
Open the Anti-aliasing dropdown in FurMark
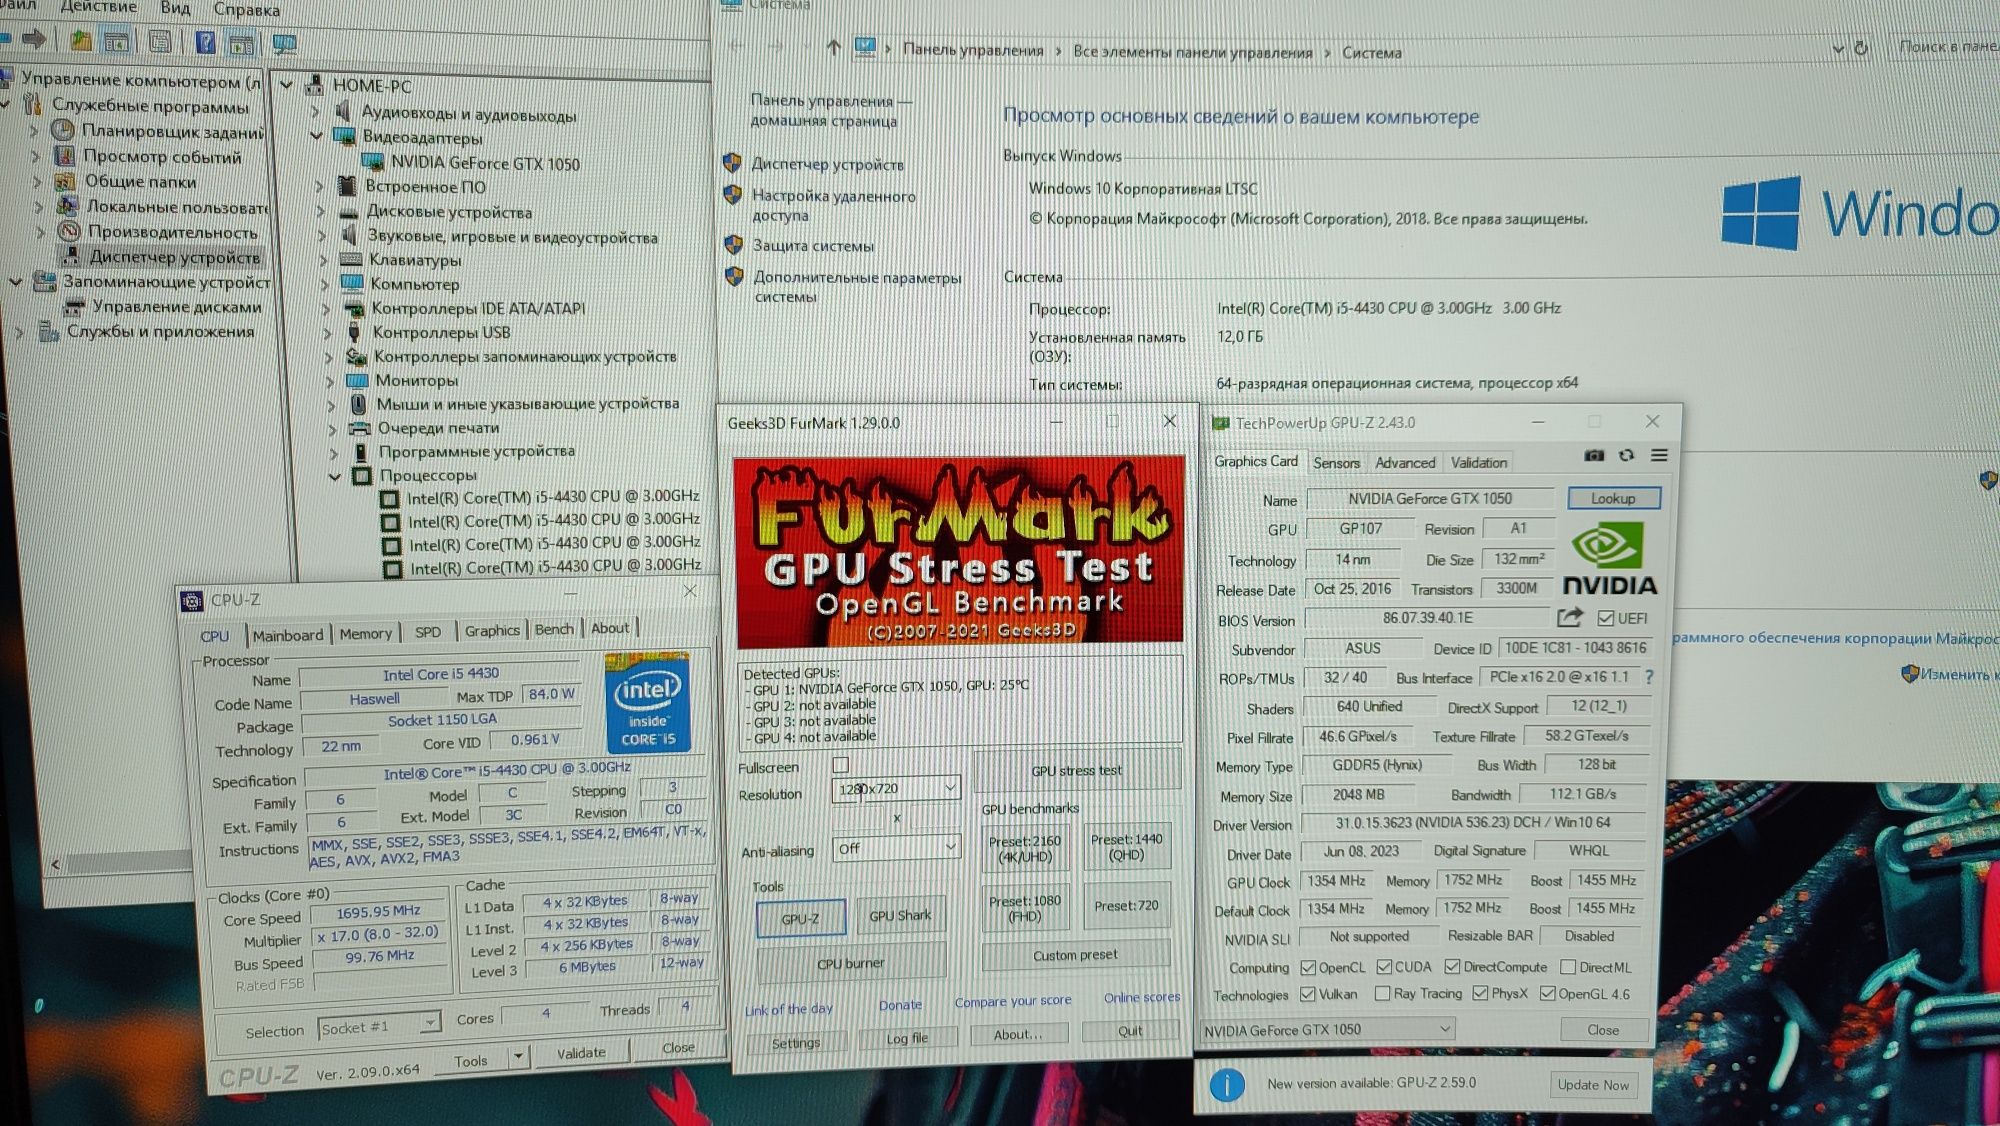click(896, 848)
